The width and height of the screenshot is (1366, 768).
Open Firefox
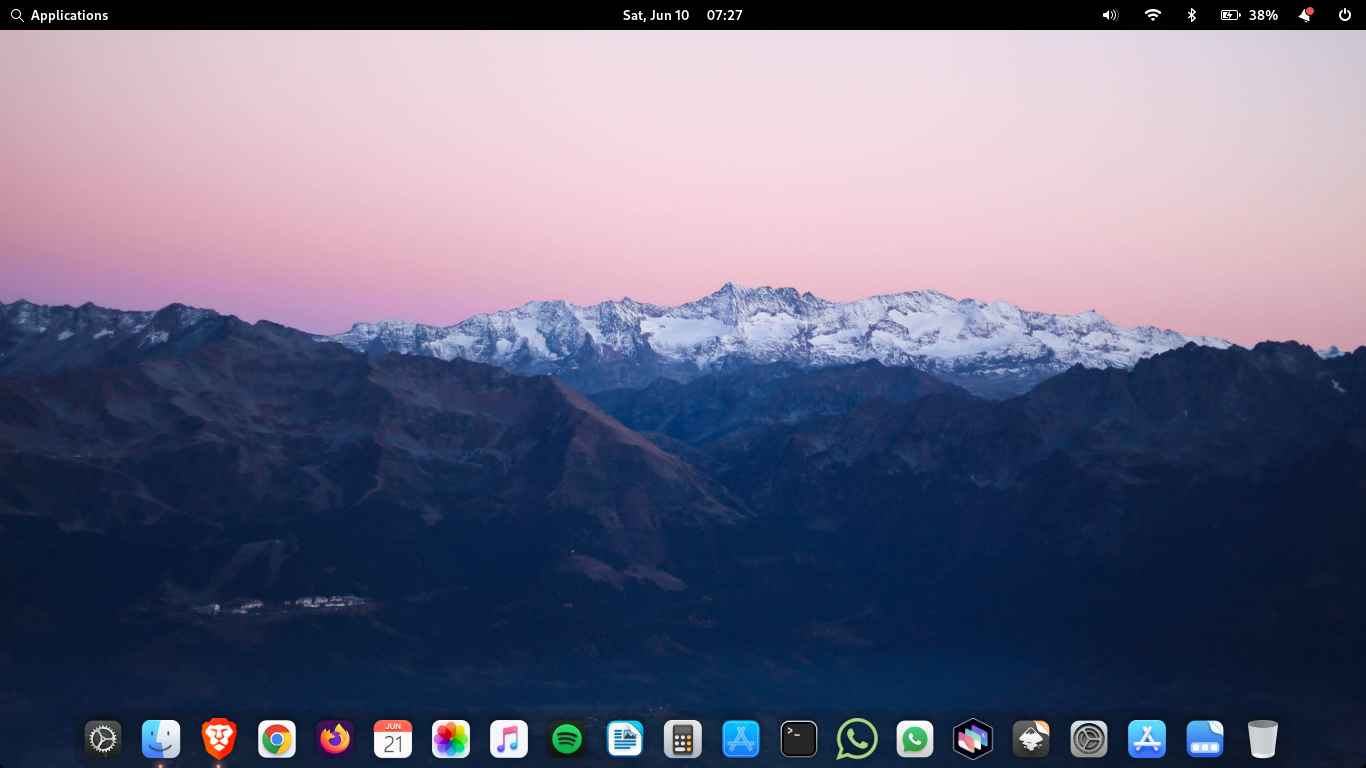(x=335, y=738)
